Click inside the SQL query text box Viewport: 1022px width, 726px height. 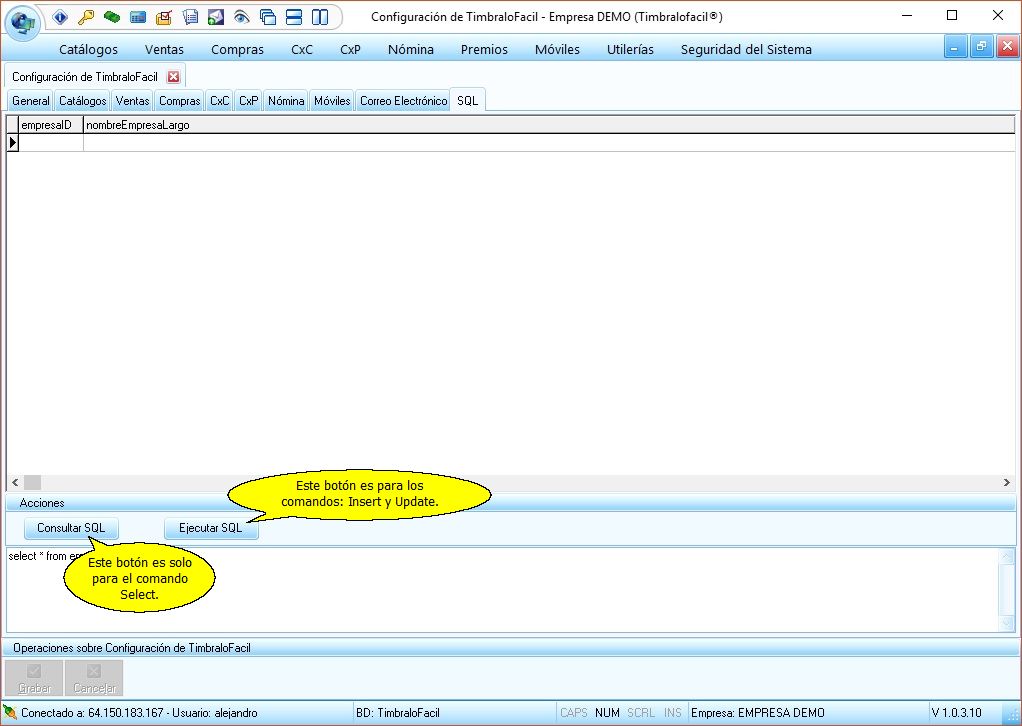pos(503,590)
